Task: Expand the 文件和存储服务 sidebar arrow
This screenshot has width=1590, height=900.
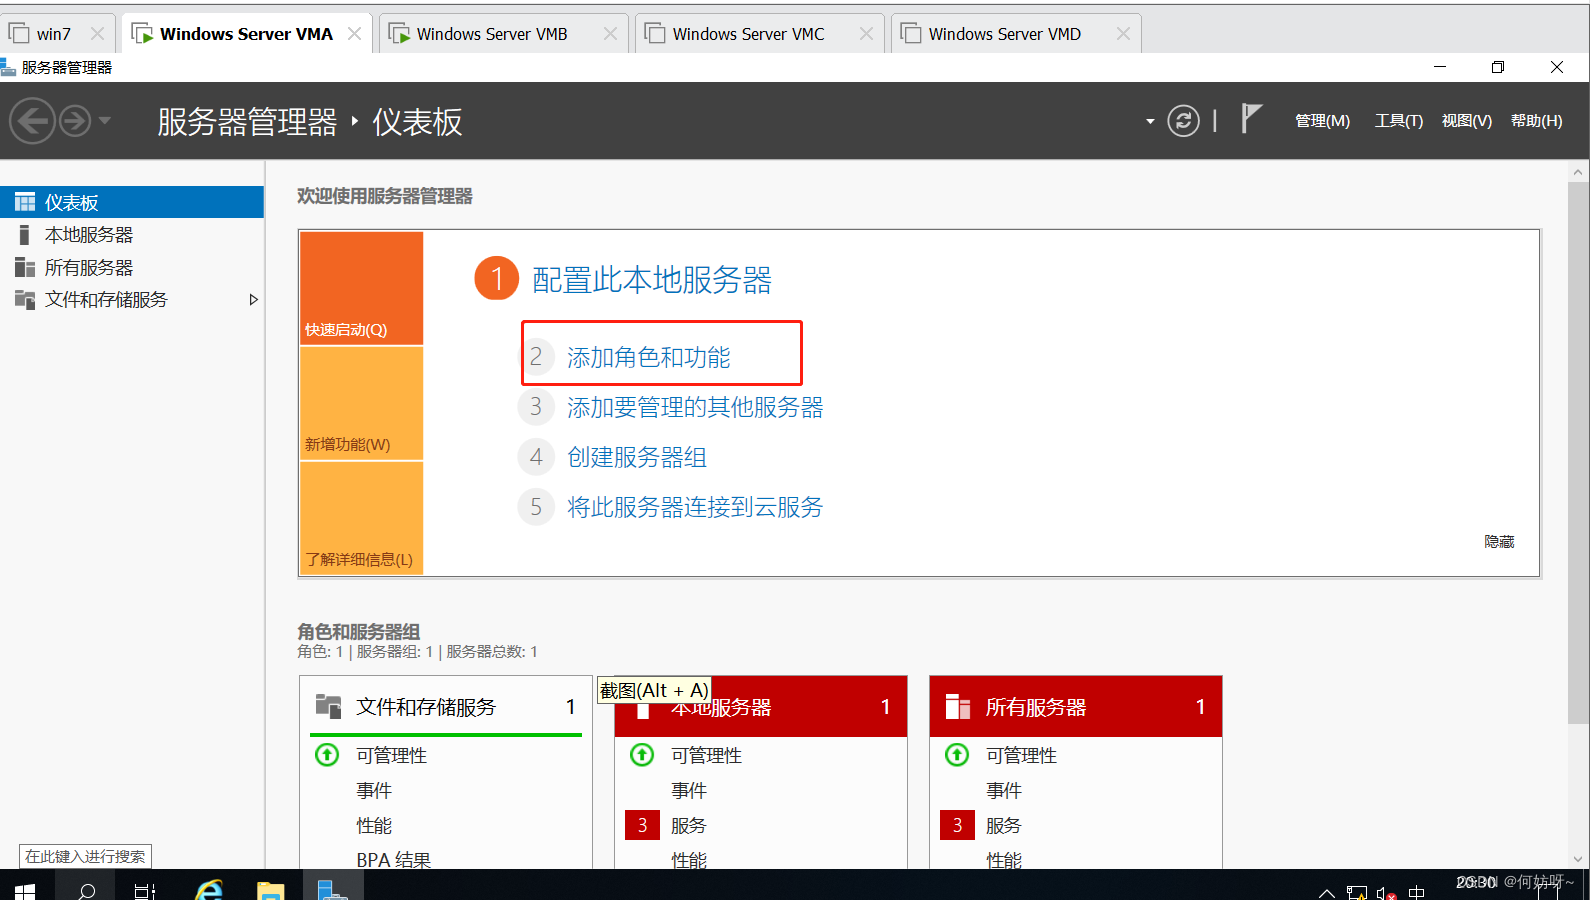Action: (x=253, y=300)
